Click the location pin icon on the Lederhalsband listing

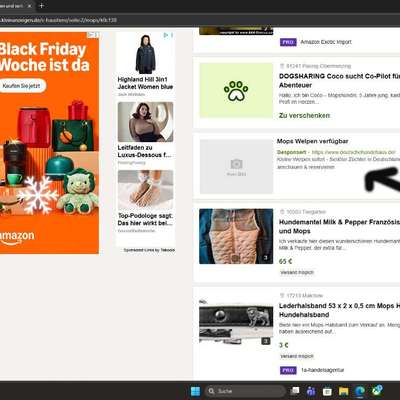pyautogui.click(x=282, y=295)
